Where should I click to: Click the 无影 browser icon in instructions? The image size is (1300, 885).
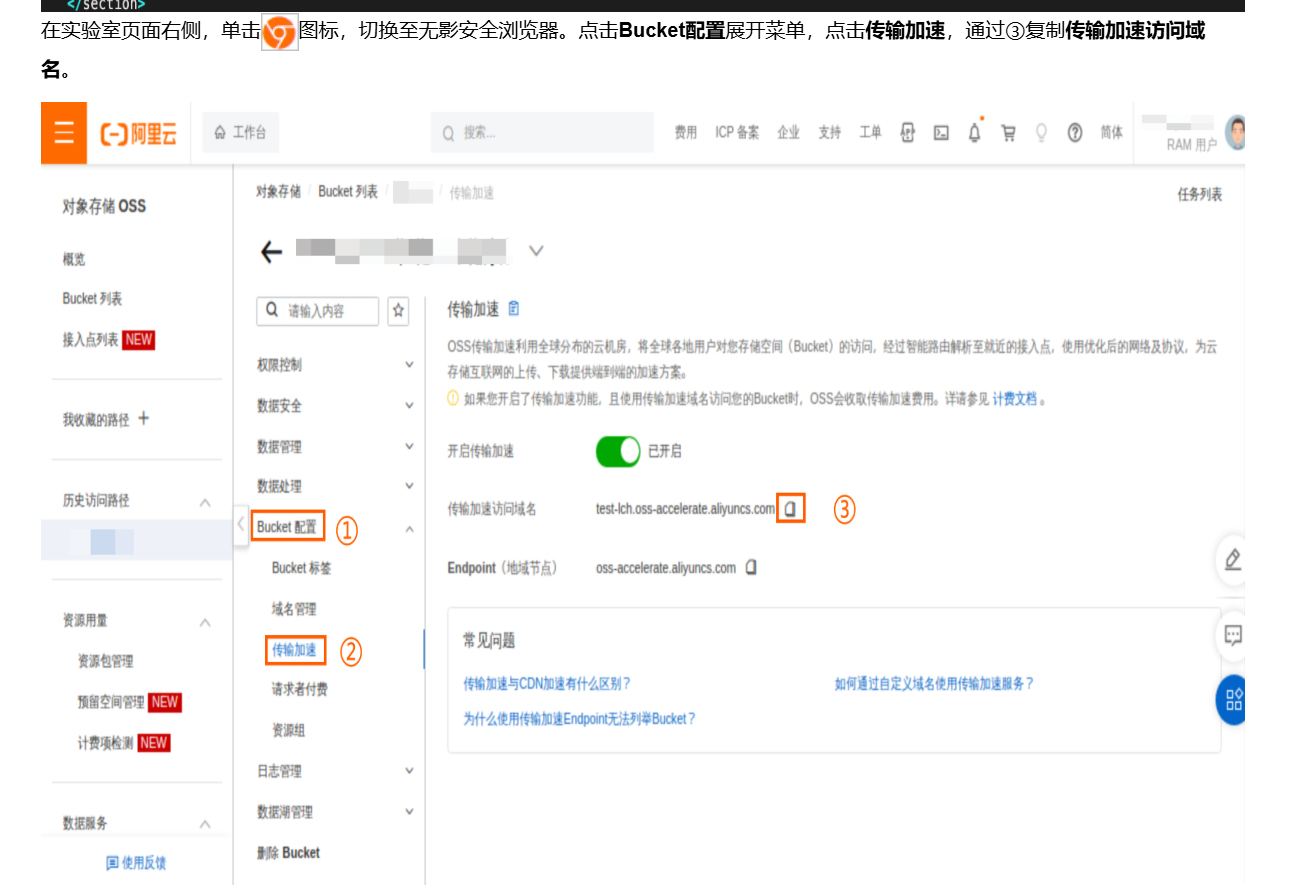280,33
